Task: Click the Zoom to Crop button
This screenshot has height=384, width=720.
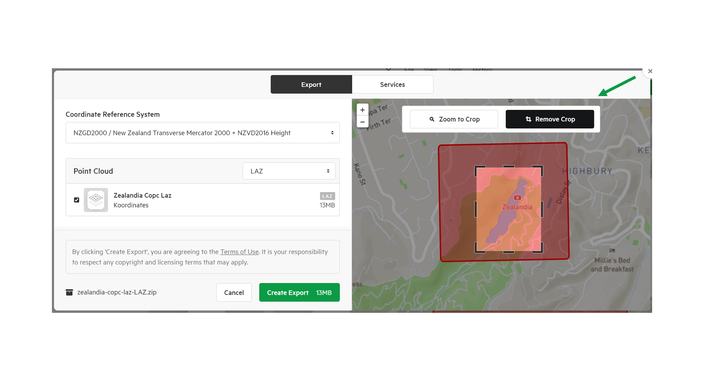Action: pos(454,119)
